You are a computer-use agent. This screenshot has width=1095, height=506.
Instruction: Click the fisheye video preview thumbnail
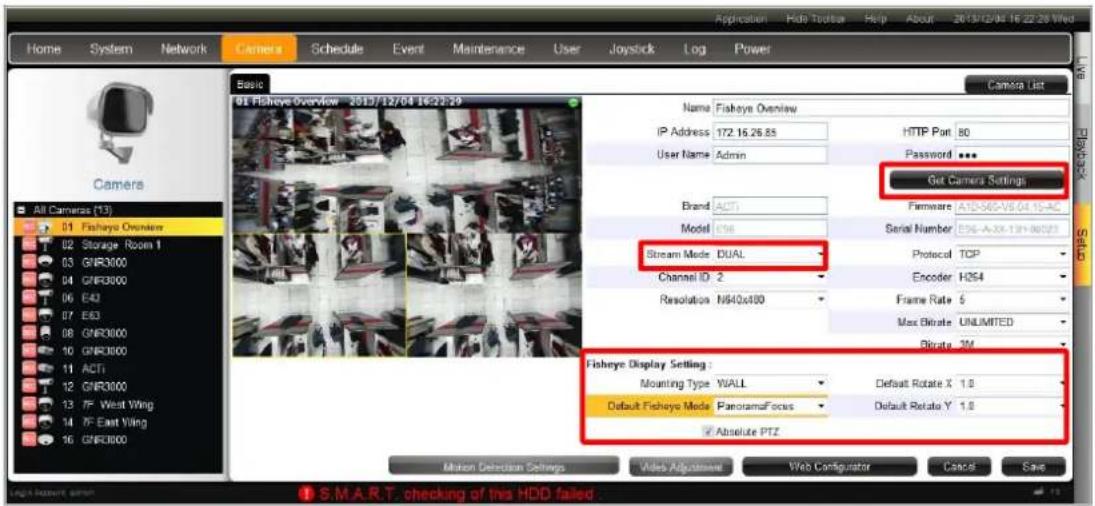pyautogui.click(x=407, y=227)
